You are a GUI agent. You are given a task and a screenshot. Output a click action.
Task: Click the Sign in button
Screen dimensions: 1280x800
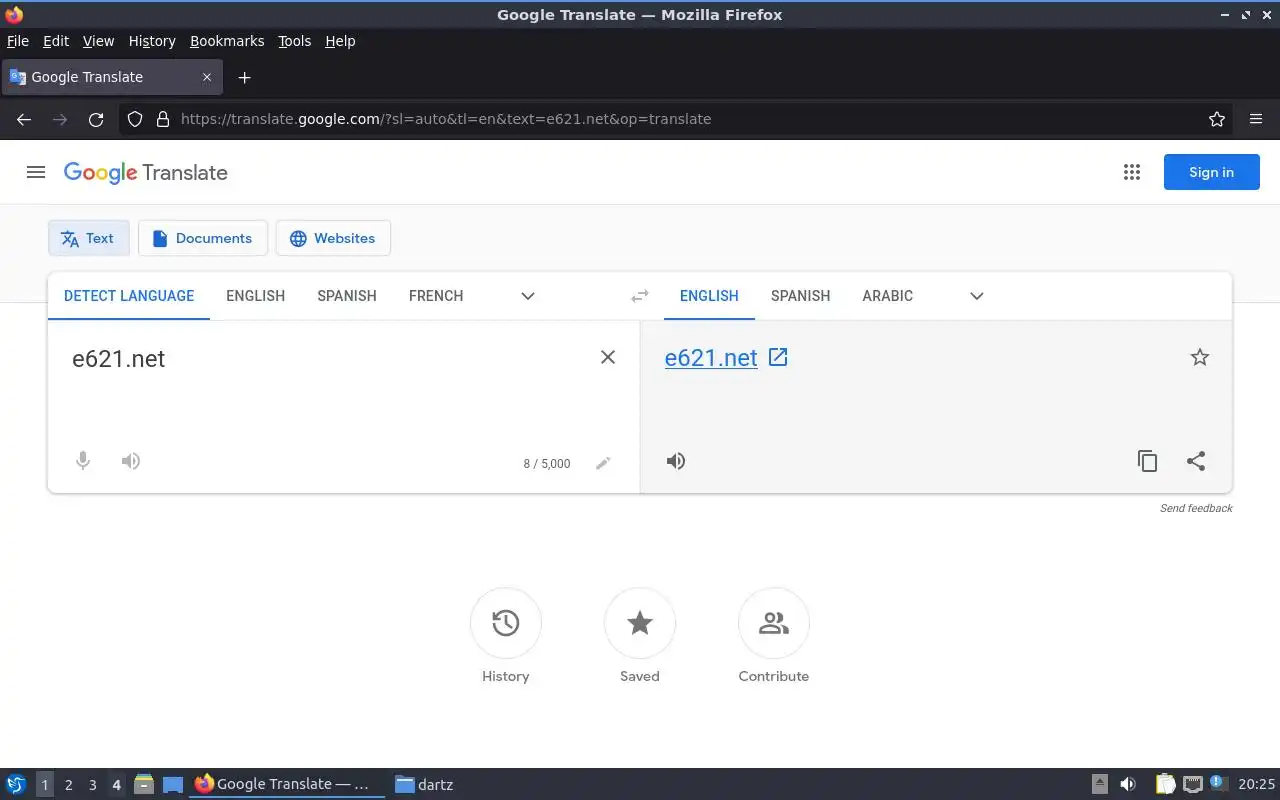point(1212,172)
